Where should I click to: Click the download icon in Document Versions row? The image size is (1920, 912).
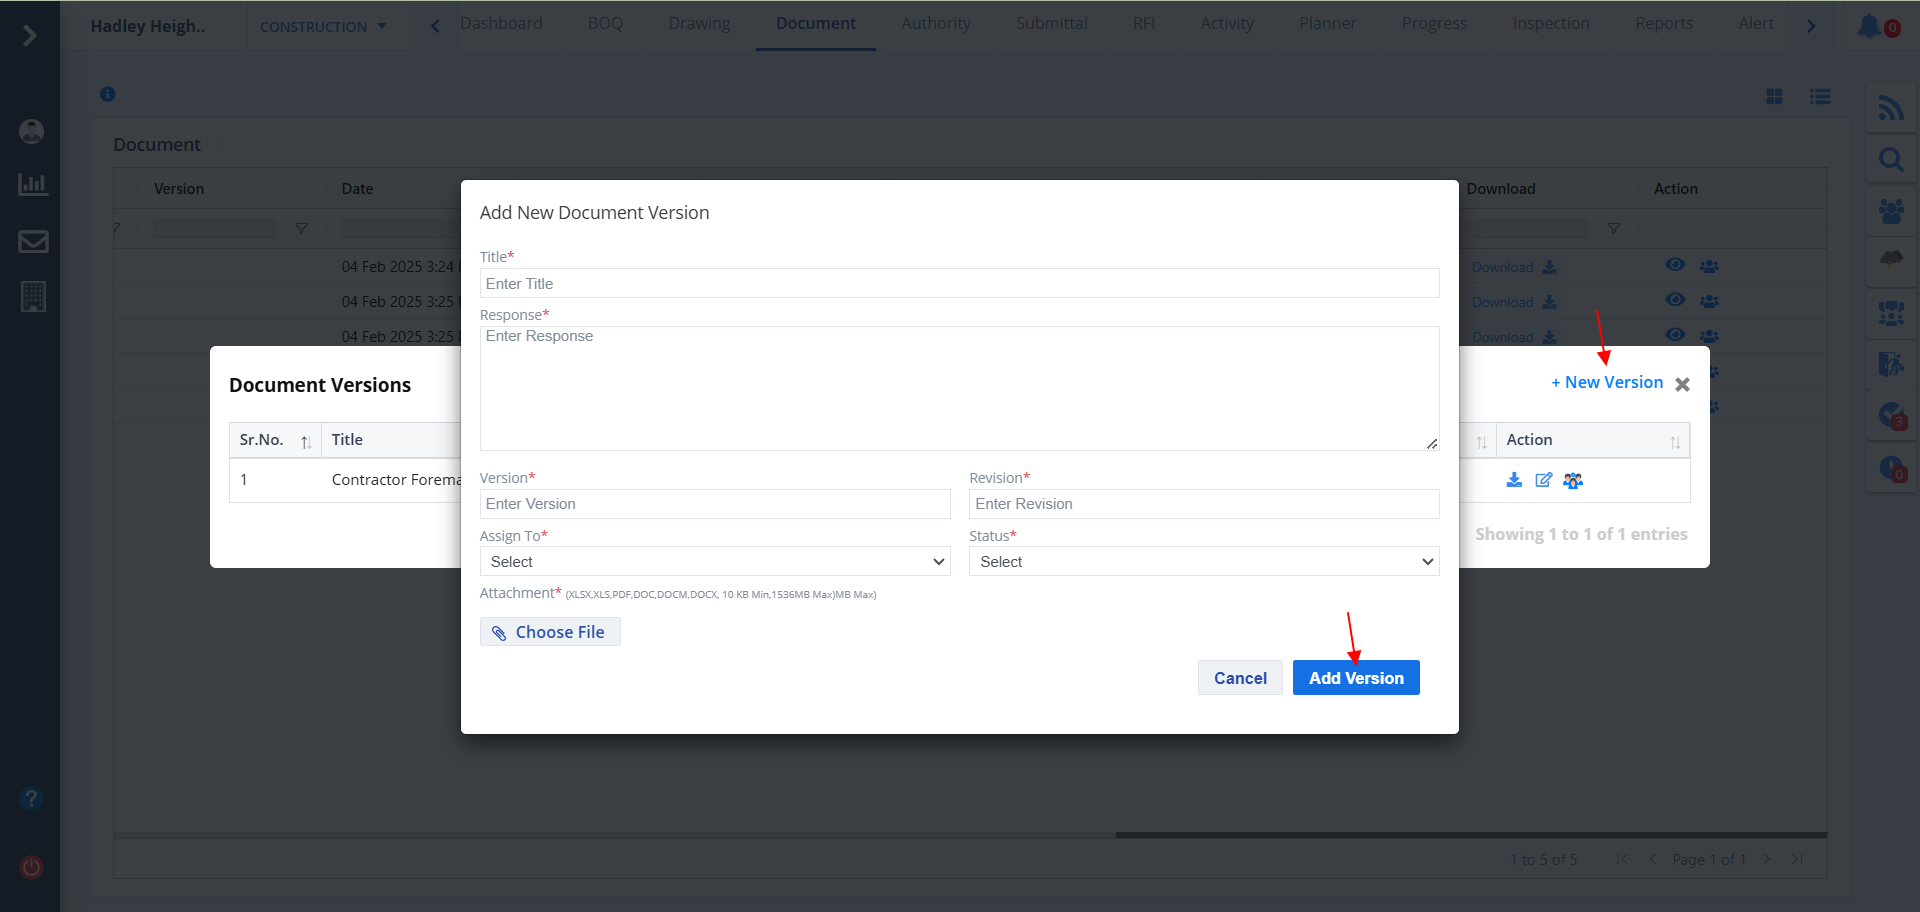point(1514,480)
